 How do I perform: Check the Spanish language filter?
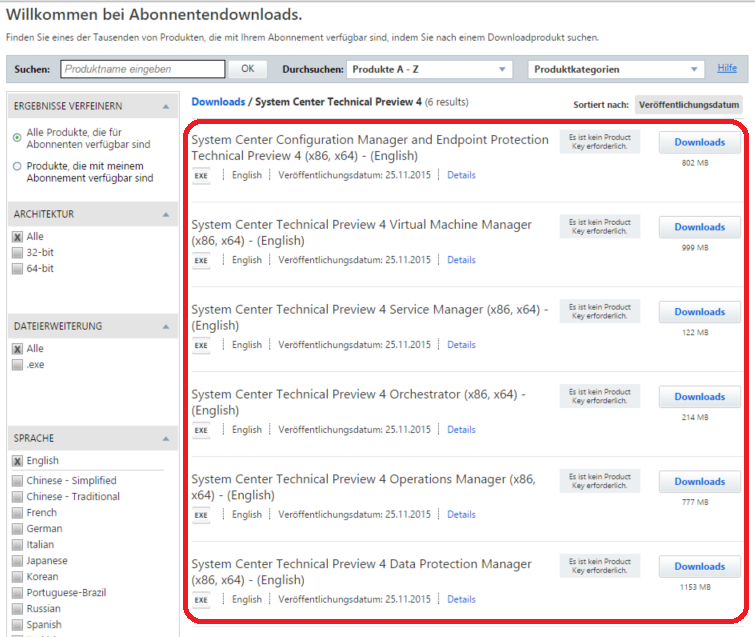tap(17, 625)
